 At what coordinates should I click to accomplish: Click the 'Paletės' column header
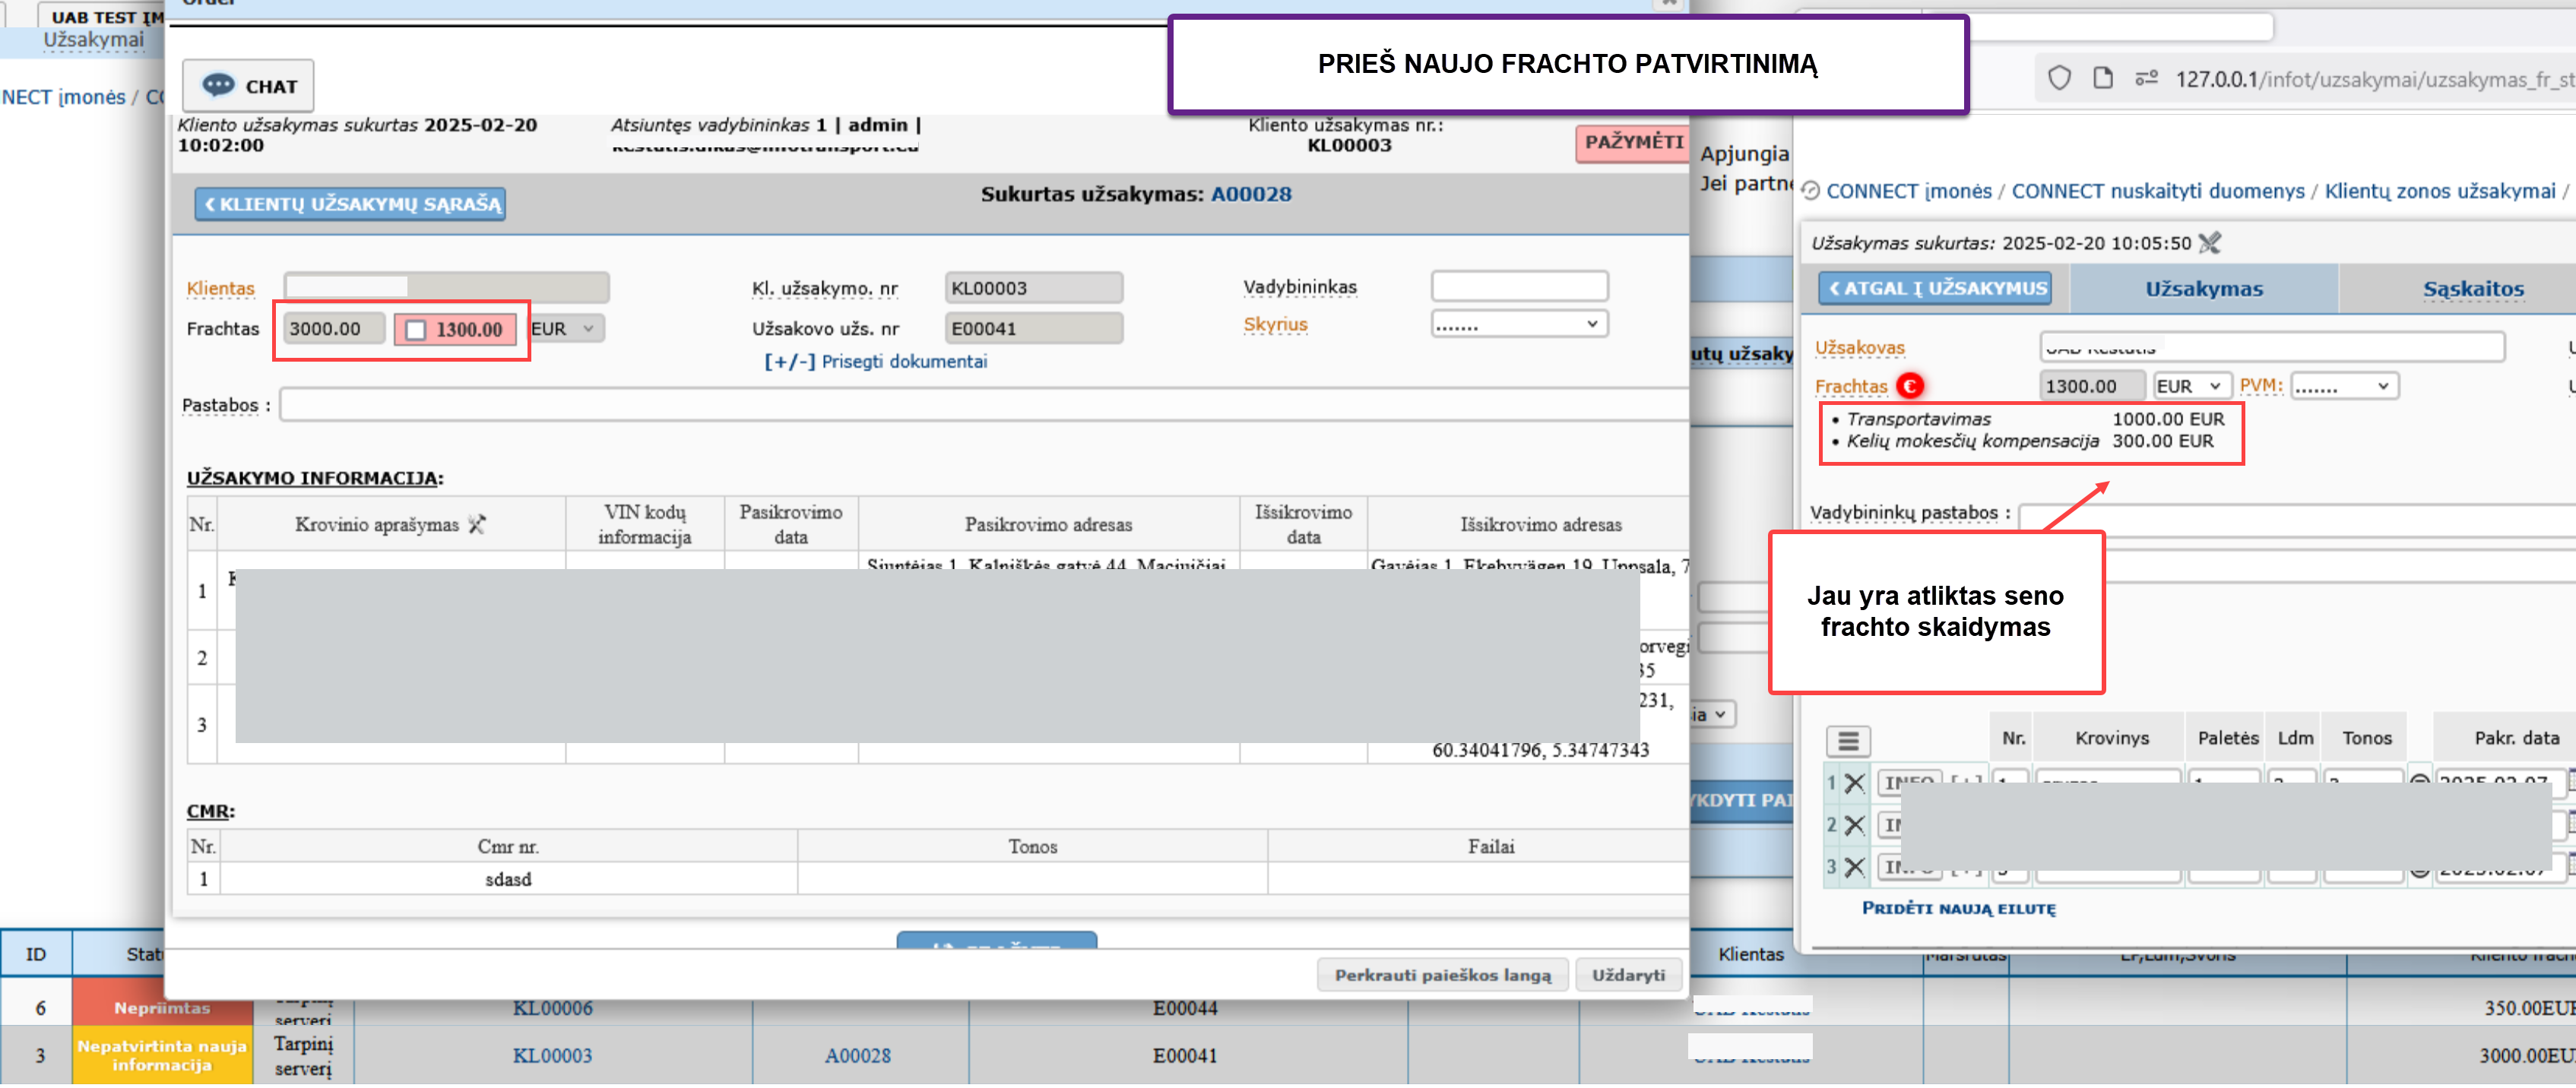pyautogui.click(x=2227, y=738)
